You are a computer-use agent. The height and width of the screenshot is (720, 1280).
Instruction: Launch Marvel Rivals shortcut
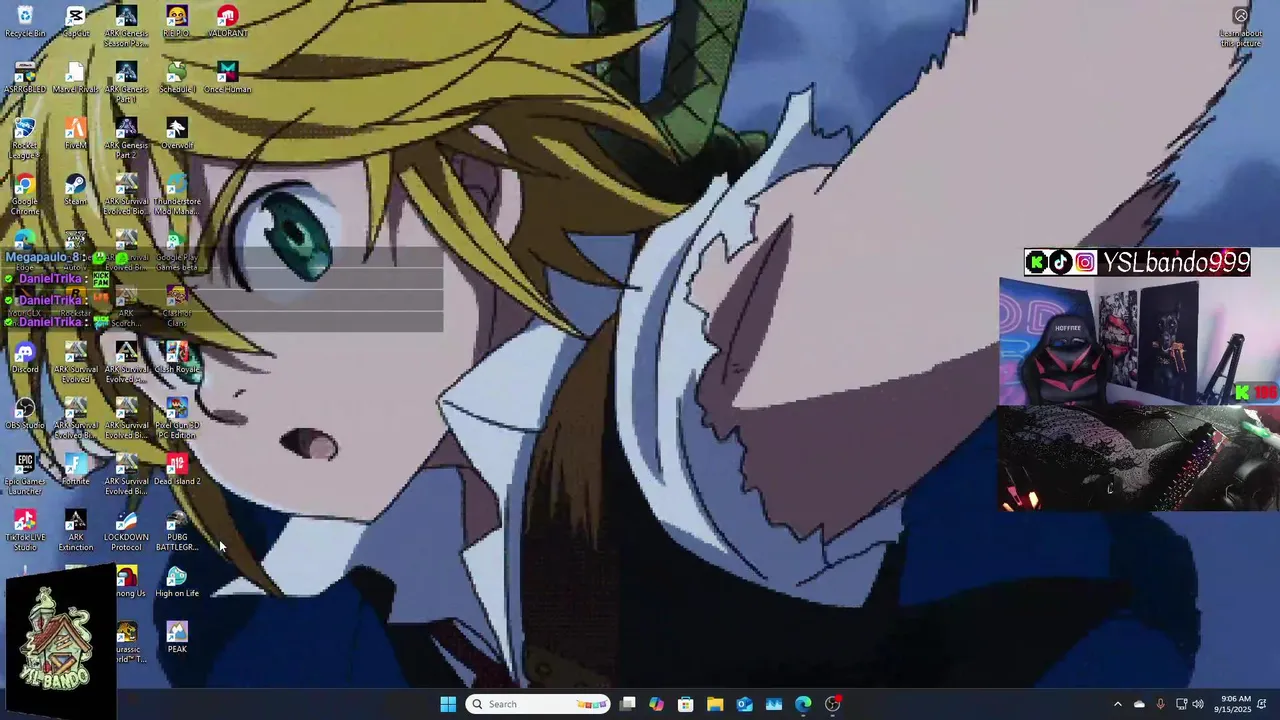click(76, 77)
